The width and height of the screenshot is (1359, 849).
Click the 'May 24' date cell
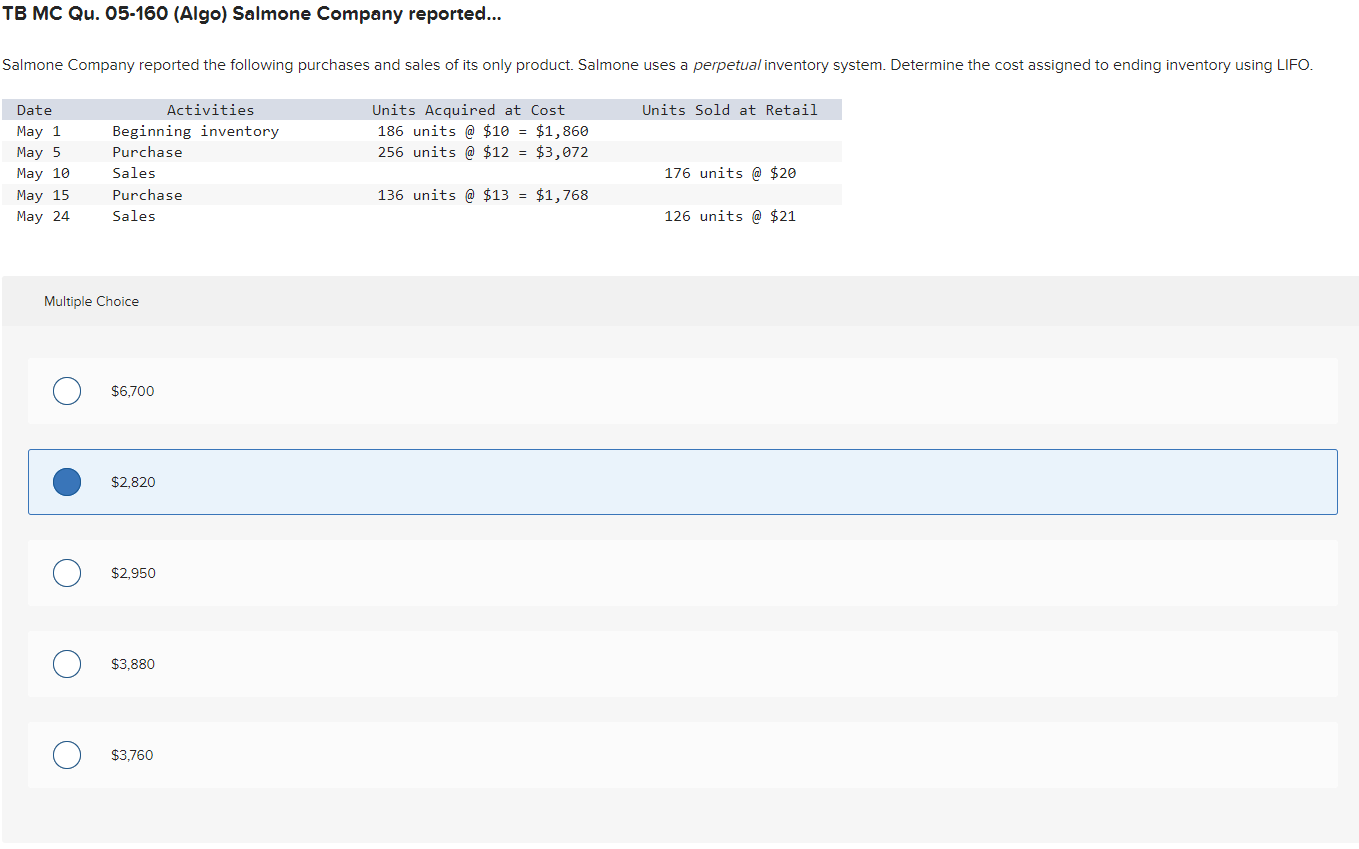43,216
